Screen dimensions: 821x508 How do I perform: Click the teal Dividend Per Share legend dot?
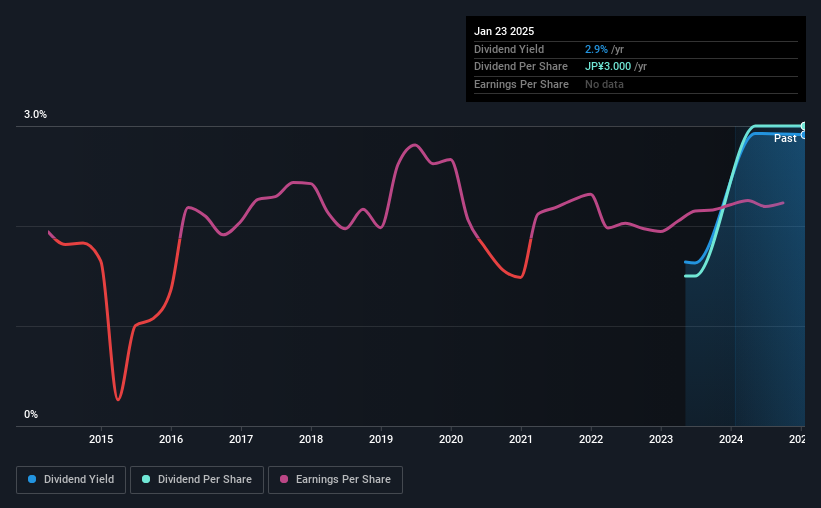pyautogui.click(x=146, y=480)
